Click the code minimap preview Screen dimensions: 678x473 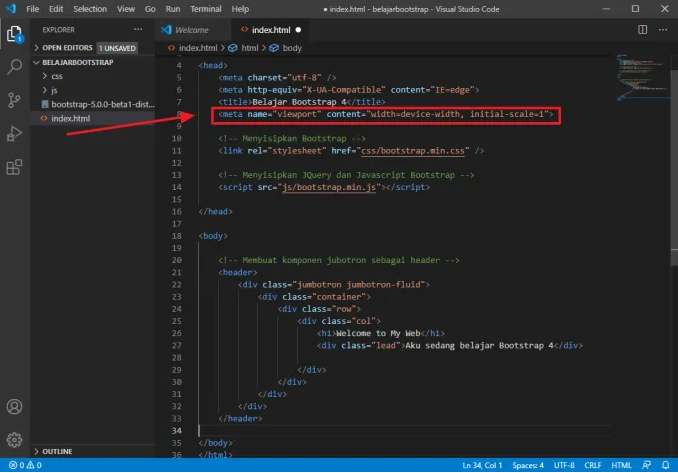(x=642, y=77)
